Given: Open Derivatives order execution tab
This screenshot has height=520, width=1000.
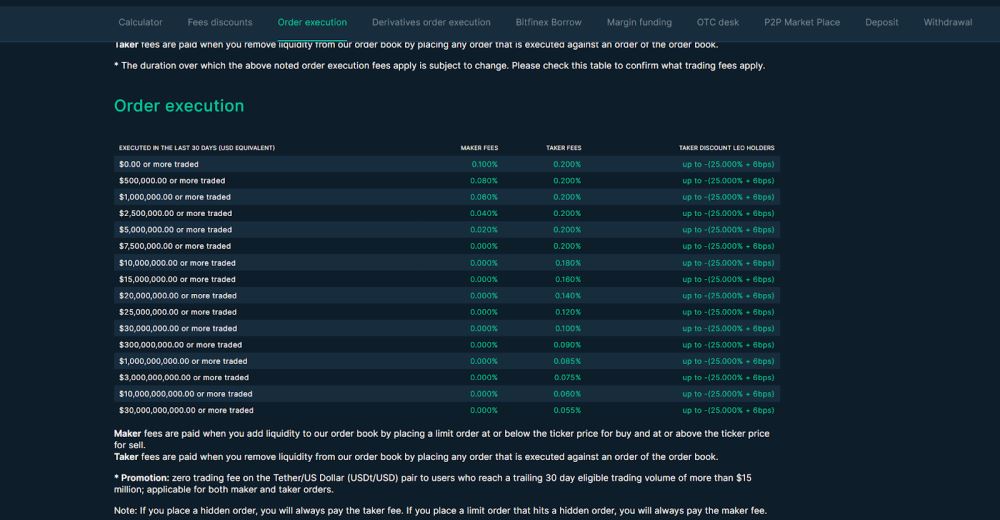Looking at the screenshot, I should coord(431,22).
